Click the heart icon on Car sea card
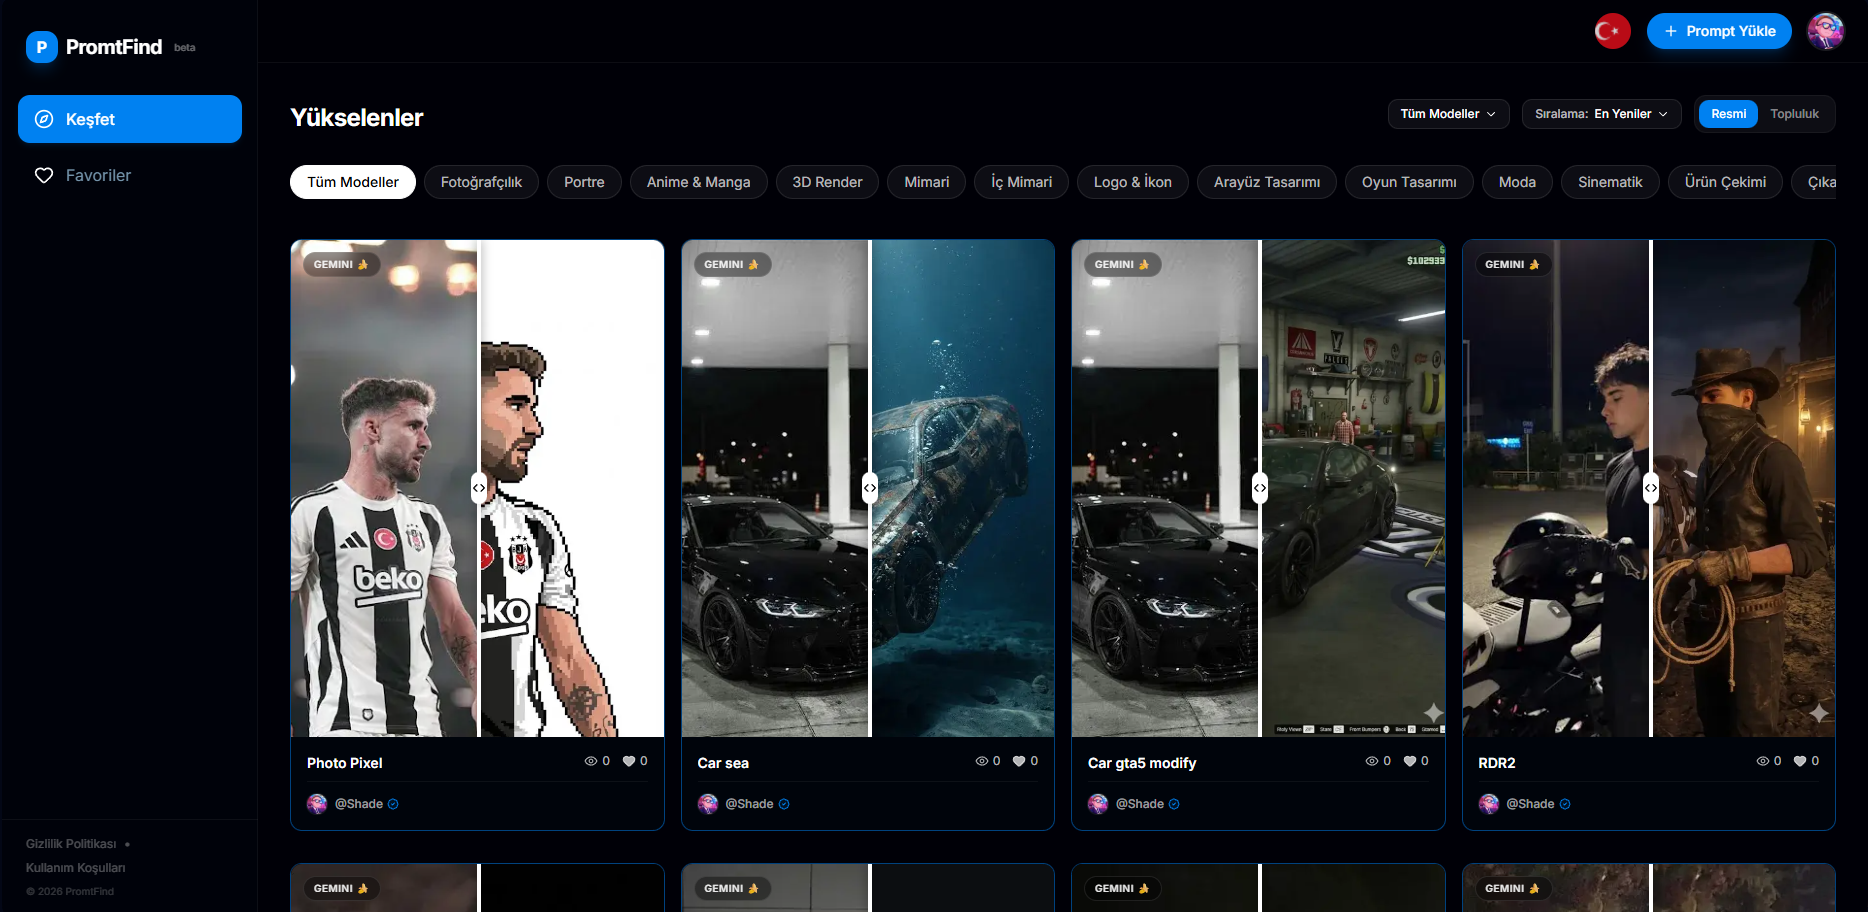The width and height of the screenshot is (1868, 912). (1019, 761)
